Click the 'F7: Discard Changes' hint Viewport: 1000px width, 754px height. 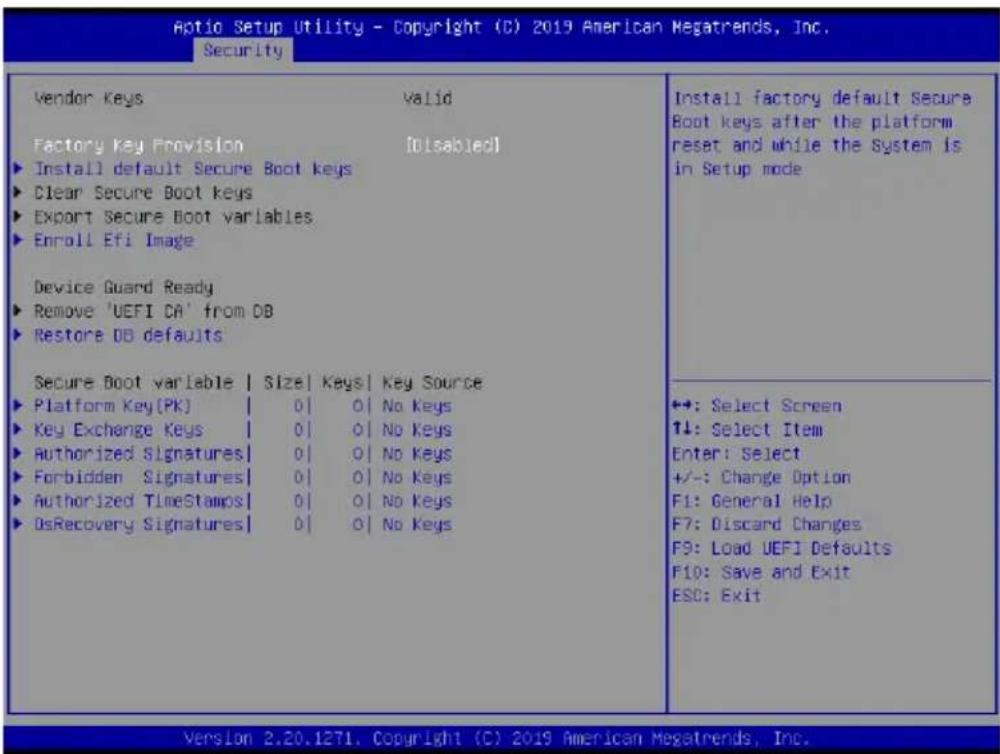click(767, 524)
